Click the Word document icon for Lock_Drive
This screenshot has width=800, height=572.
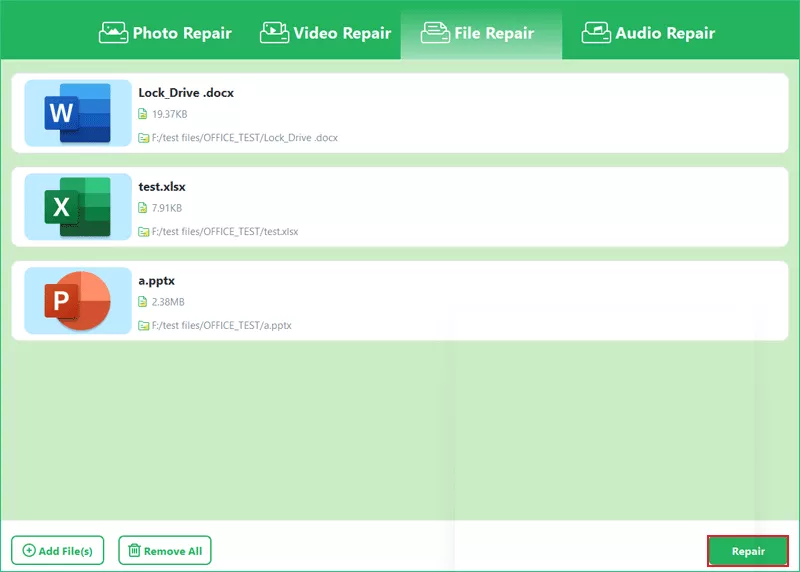(78, 113)
